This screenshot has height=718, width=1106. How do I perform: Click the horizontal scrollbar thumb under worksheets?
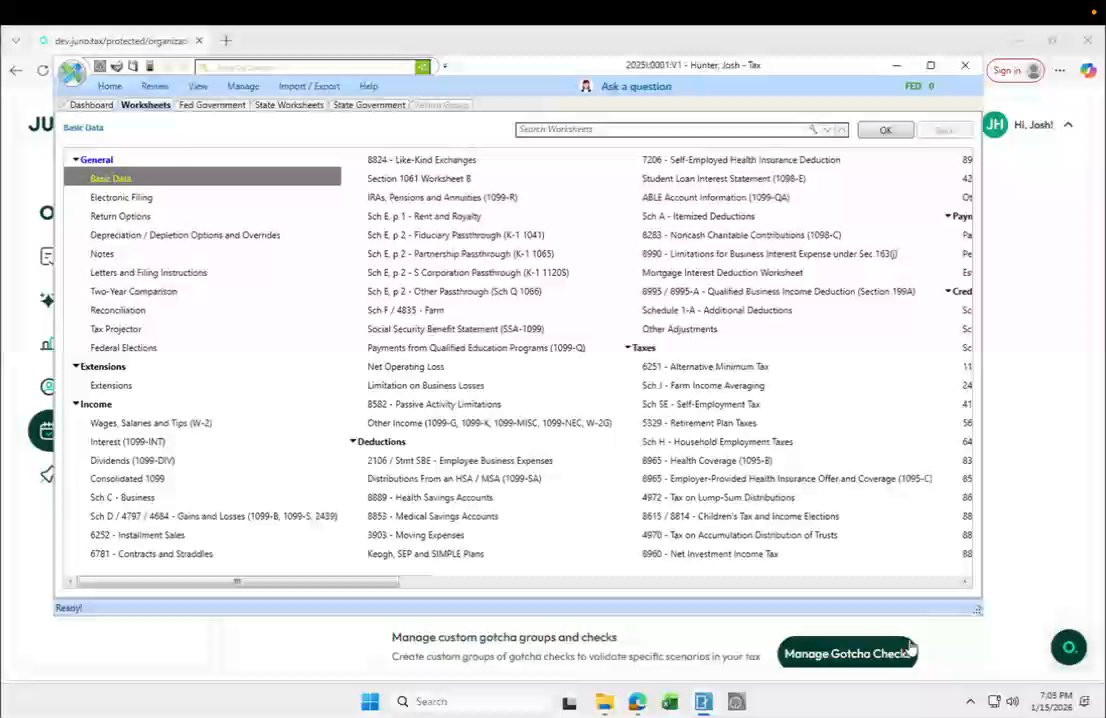pyautogui.click(x=238, y=581)
